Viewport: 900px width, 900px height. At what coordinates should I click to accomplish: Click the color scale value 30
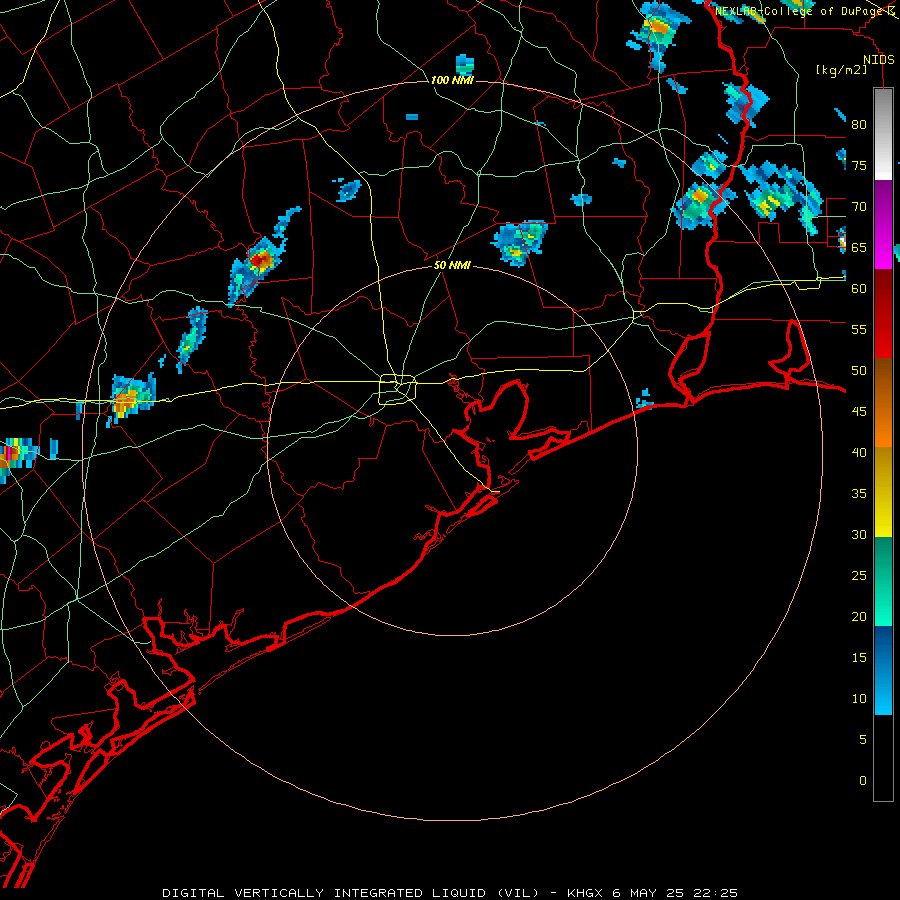[x=859, y=534]
